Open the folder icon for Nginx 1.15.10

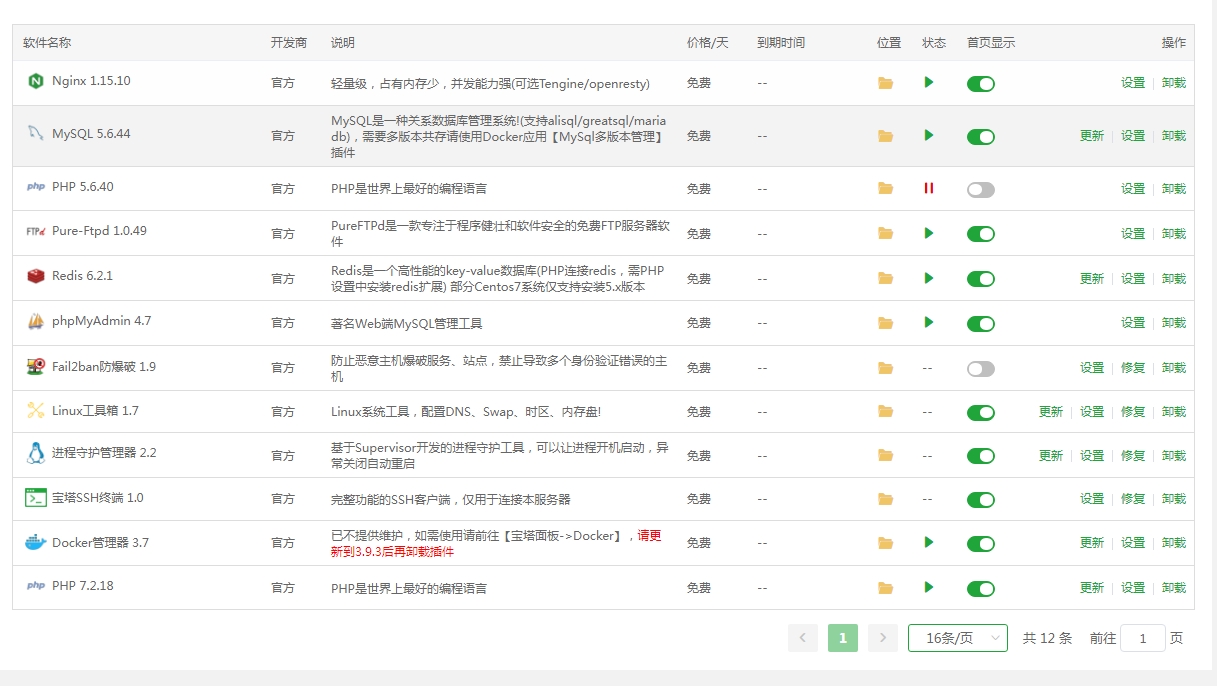pyautogui.click(x=885, y=83)
